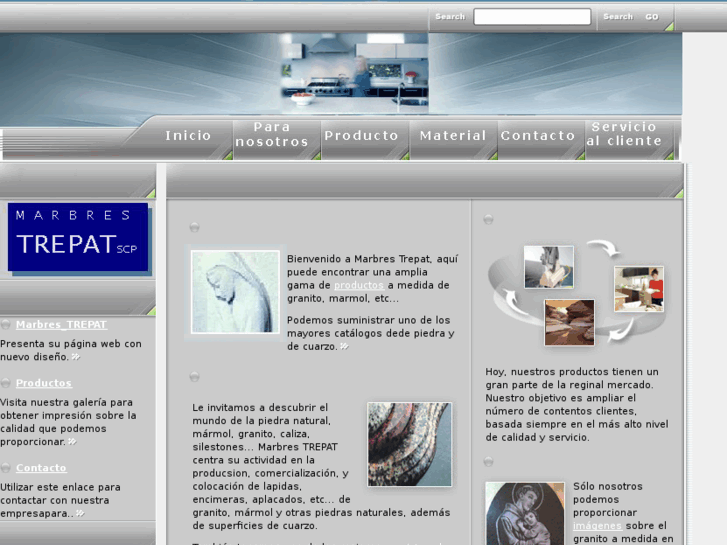Click the stone carving photo in cycle graphic
The height and width of the screenshot is (545, 727).
548,267
